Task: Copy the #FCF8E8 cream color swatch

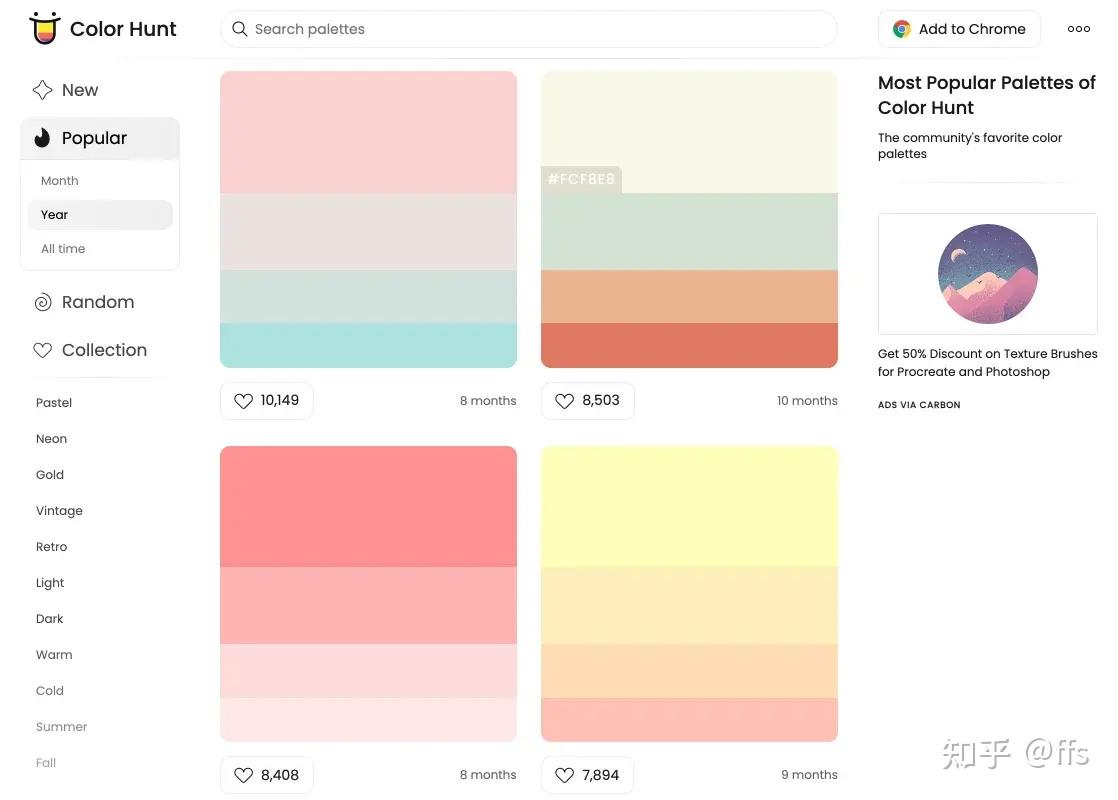Action: coord(689,130)
